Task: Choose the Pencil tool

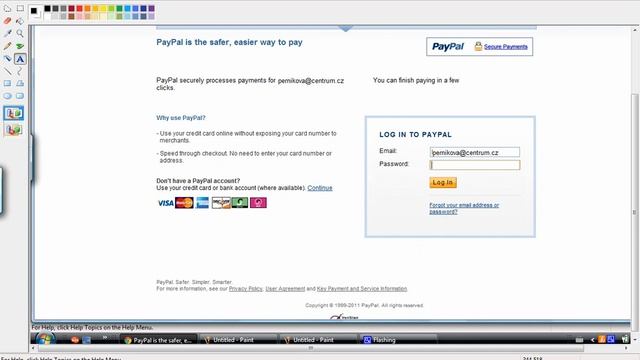Action: click(7, 46)
